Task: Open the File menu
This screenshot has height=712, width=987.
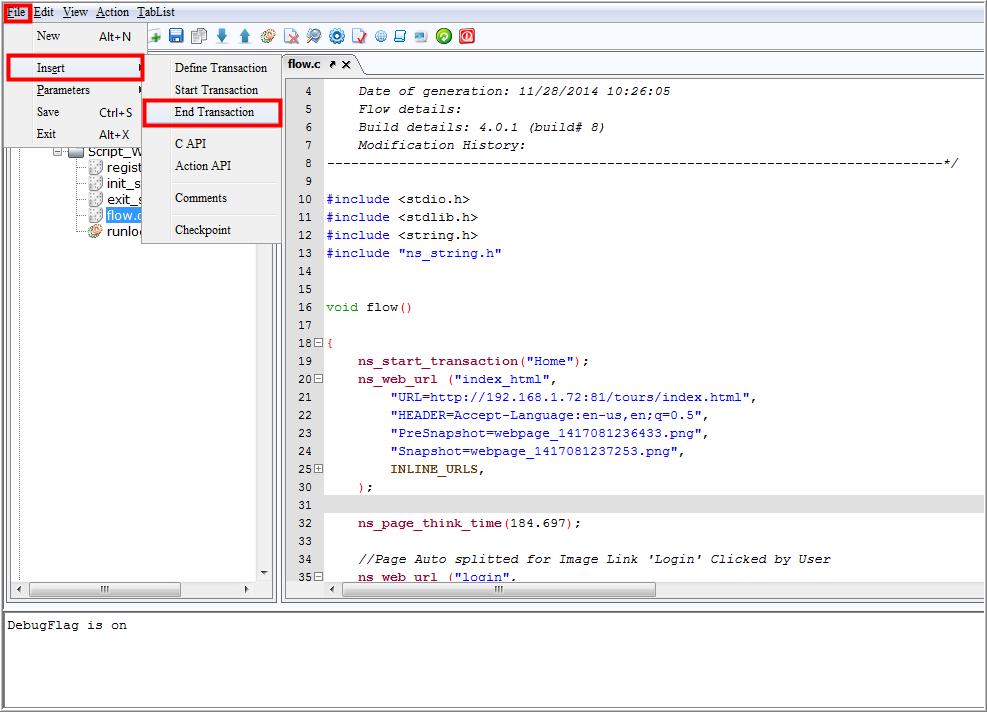Action: pos(16,12)
